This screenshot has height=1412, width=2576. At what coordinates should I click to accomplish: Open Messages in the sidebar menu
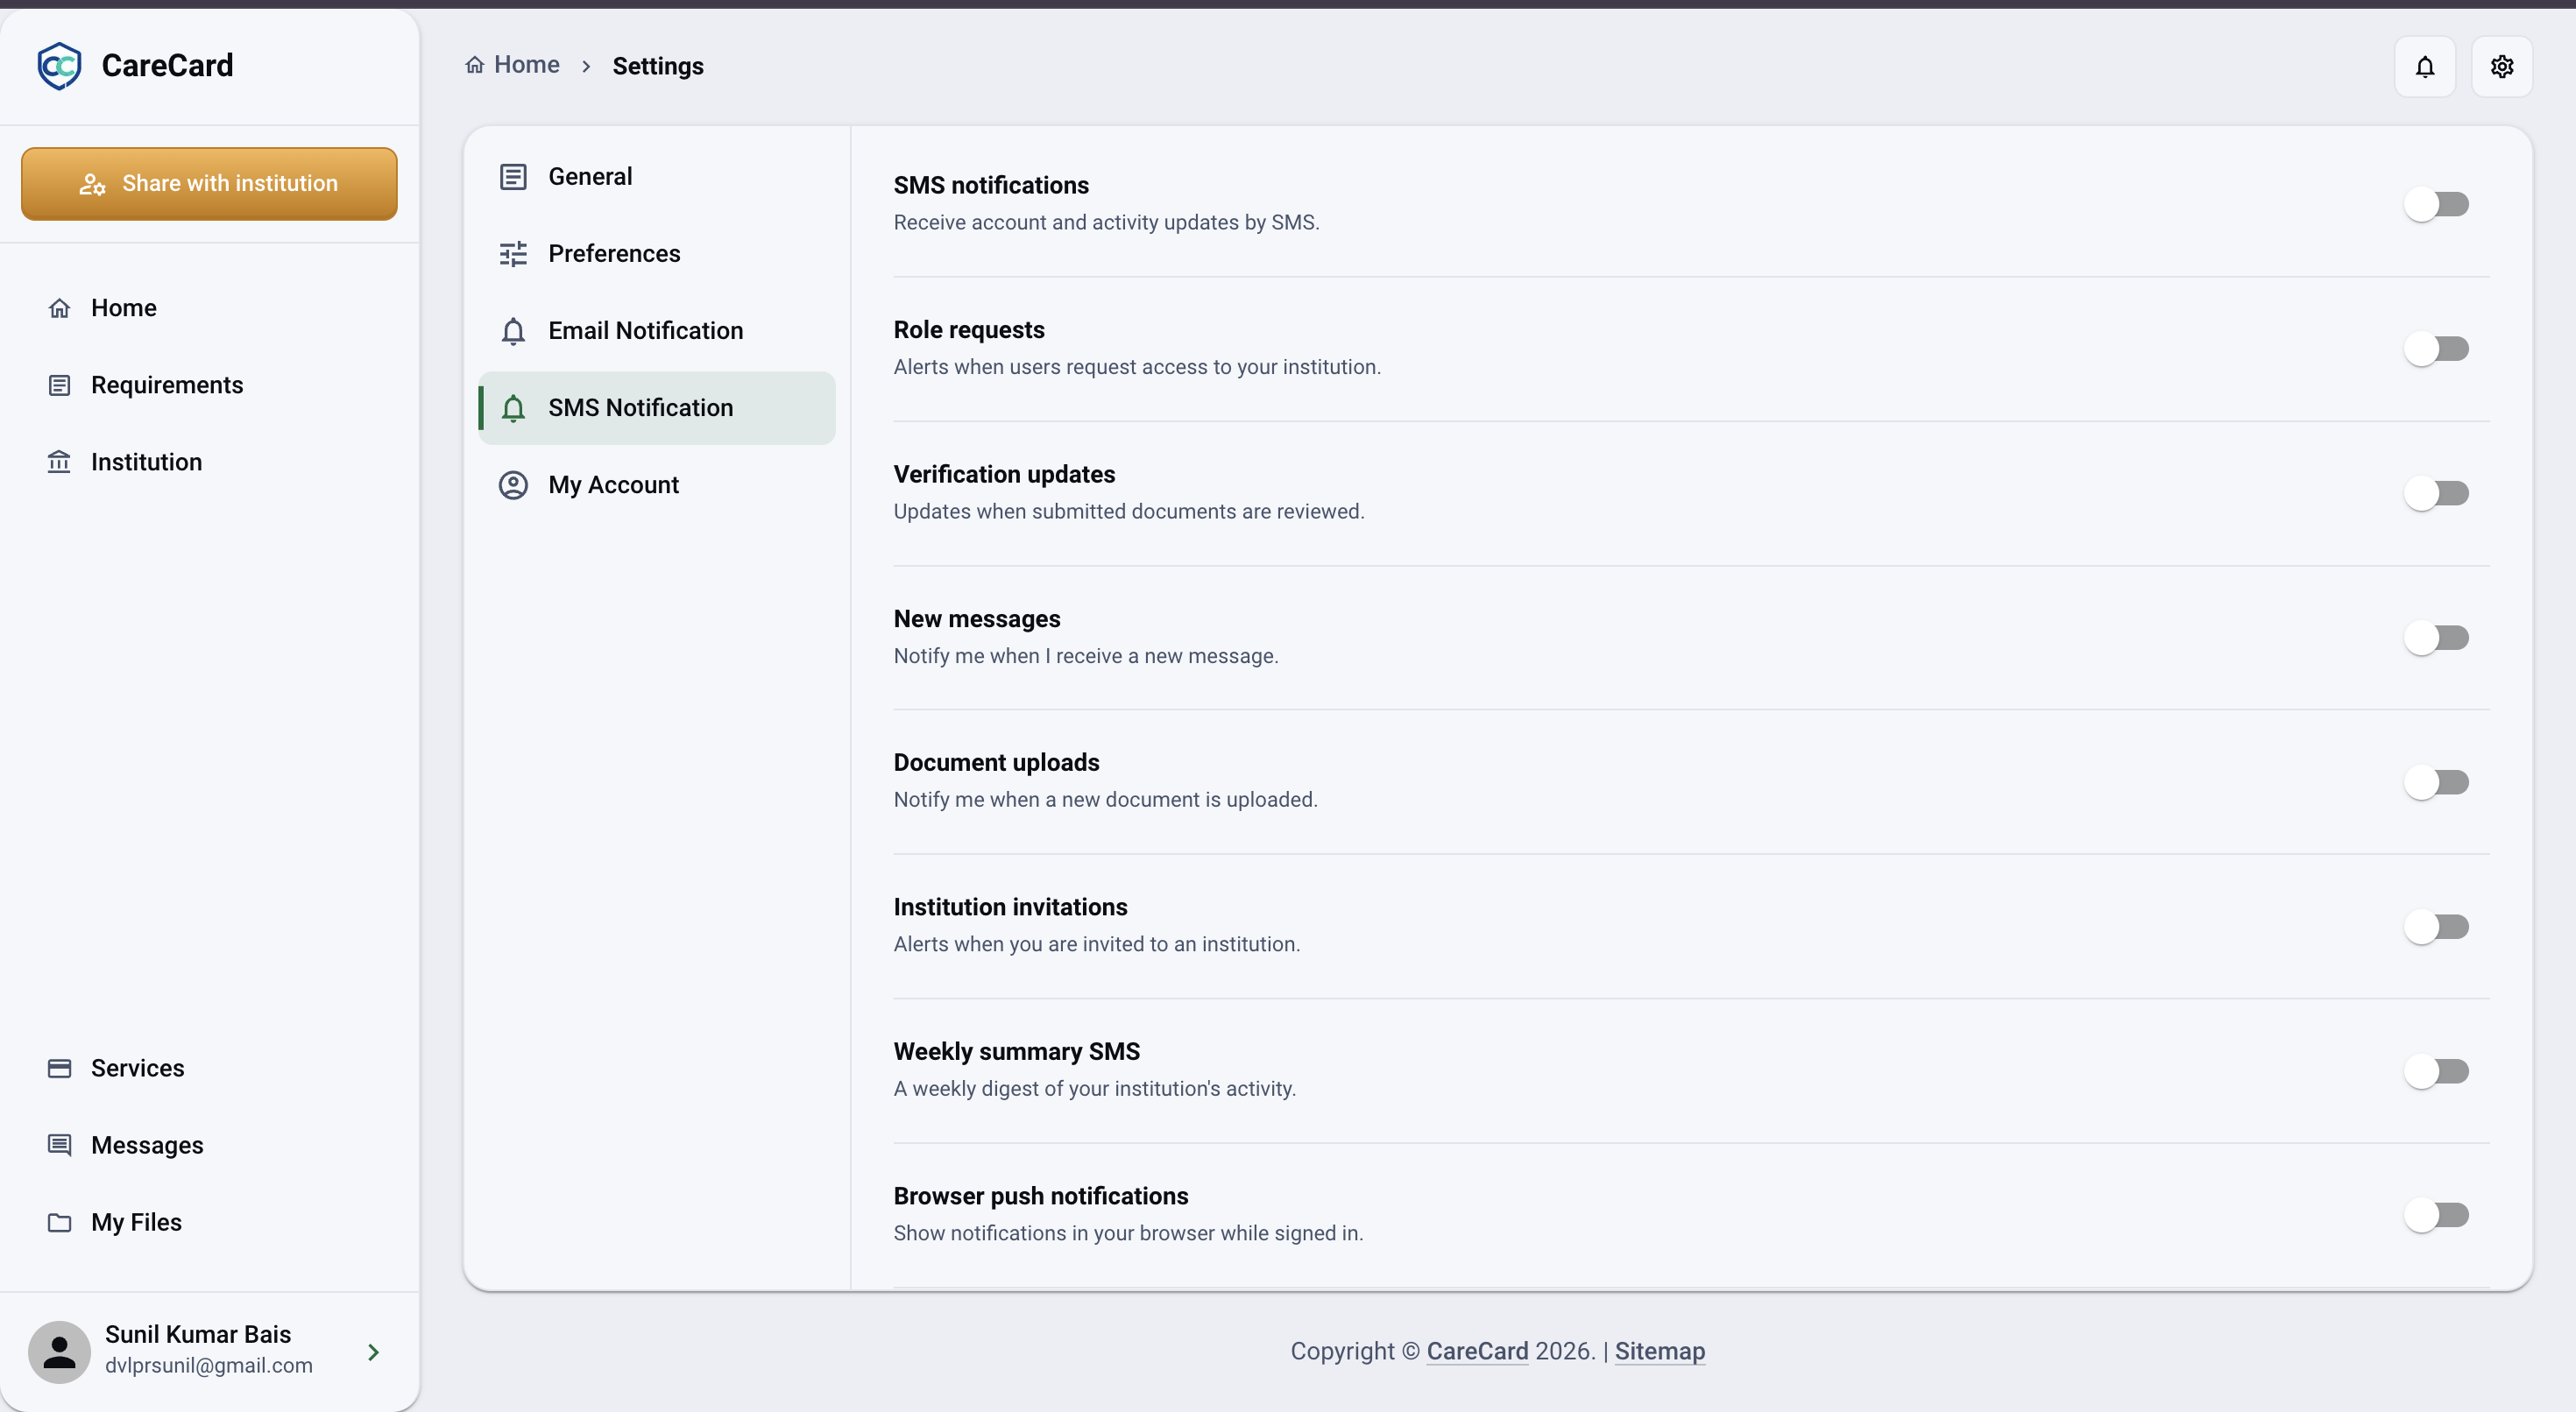click(209, 1145)
